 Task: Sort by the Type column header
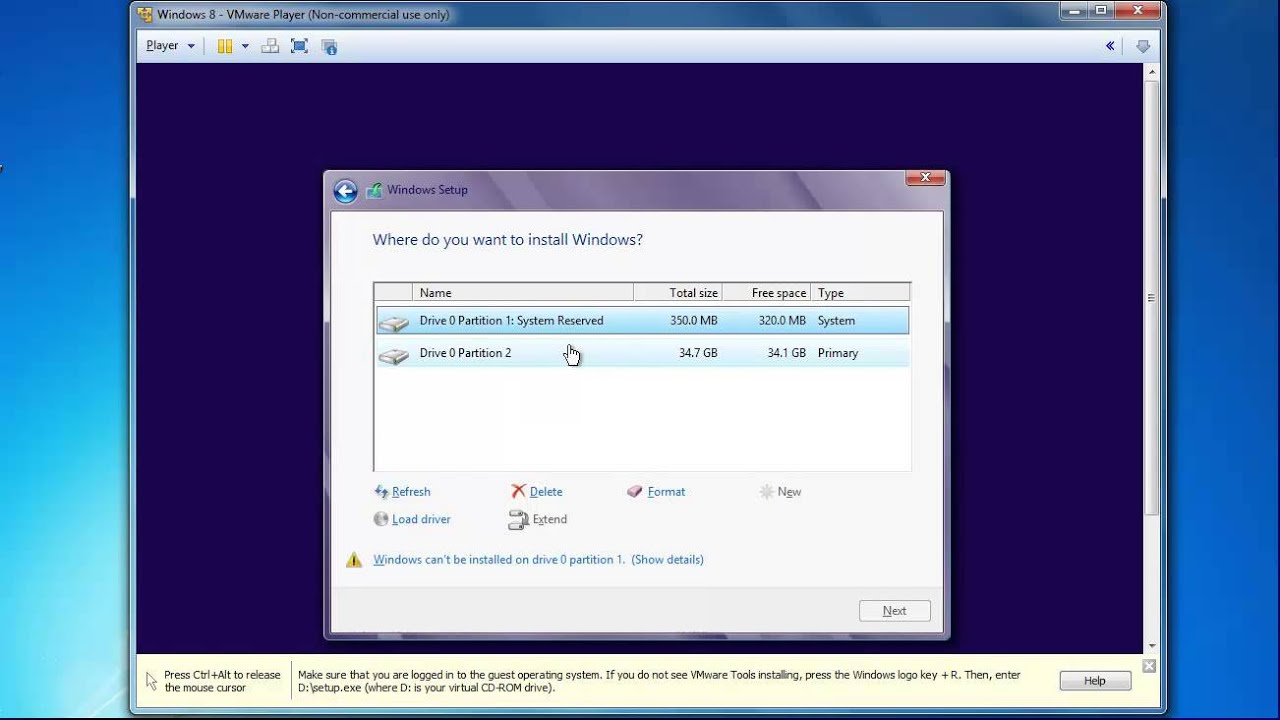[x=860, y=292]
